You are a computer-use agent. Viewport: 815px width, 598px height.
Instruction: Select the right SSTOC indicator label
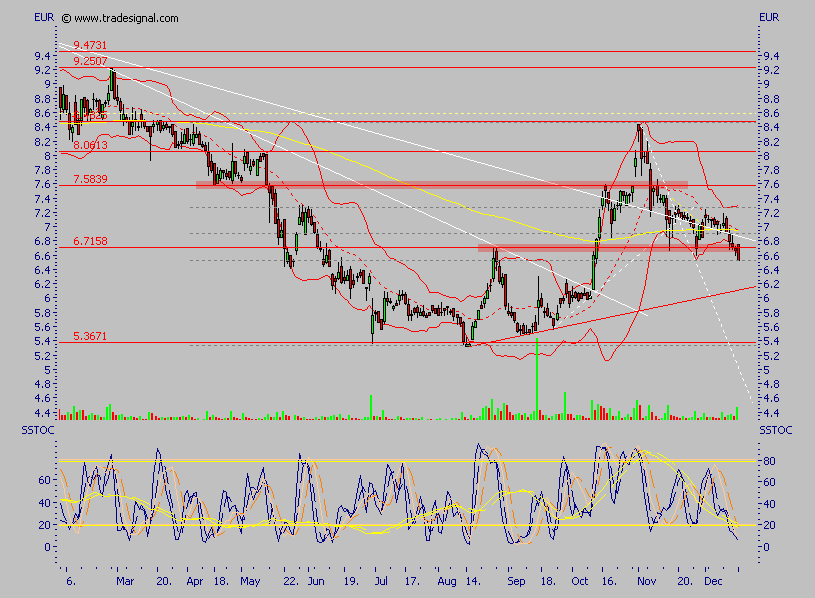[775, 430]
